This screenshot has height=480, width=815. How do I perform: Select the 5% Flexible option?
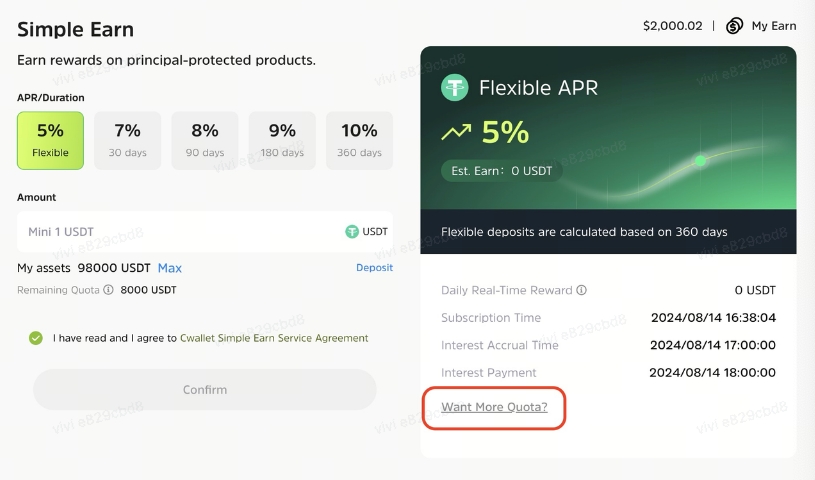(x=50, y=140)
